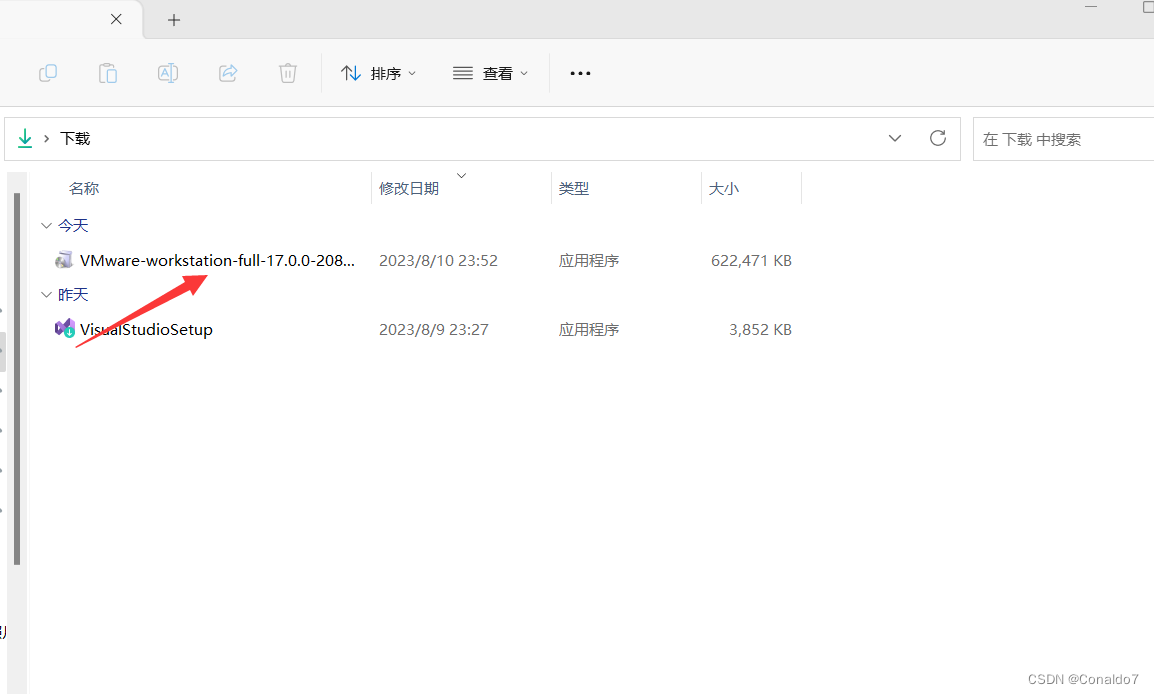This screenshot has height=694, width=1154.
Task: Click the 下载 breadcrumb in the address bar
Action: tap(75, 139)
